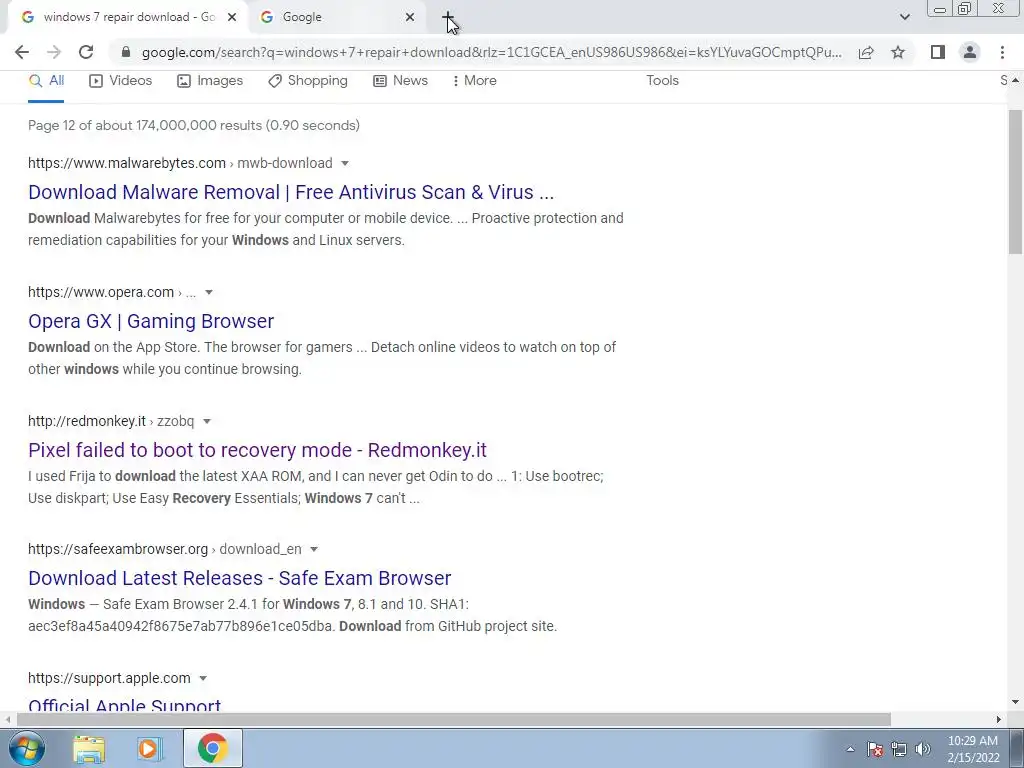1024x768 pixels.
Task: Click the scroll right arrow
Action: pos(999,720)
